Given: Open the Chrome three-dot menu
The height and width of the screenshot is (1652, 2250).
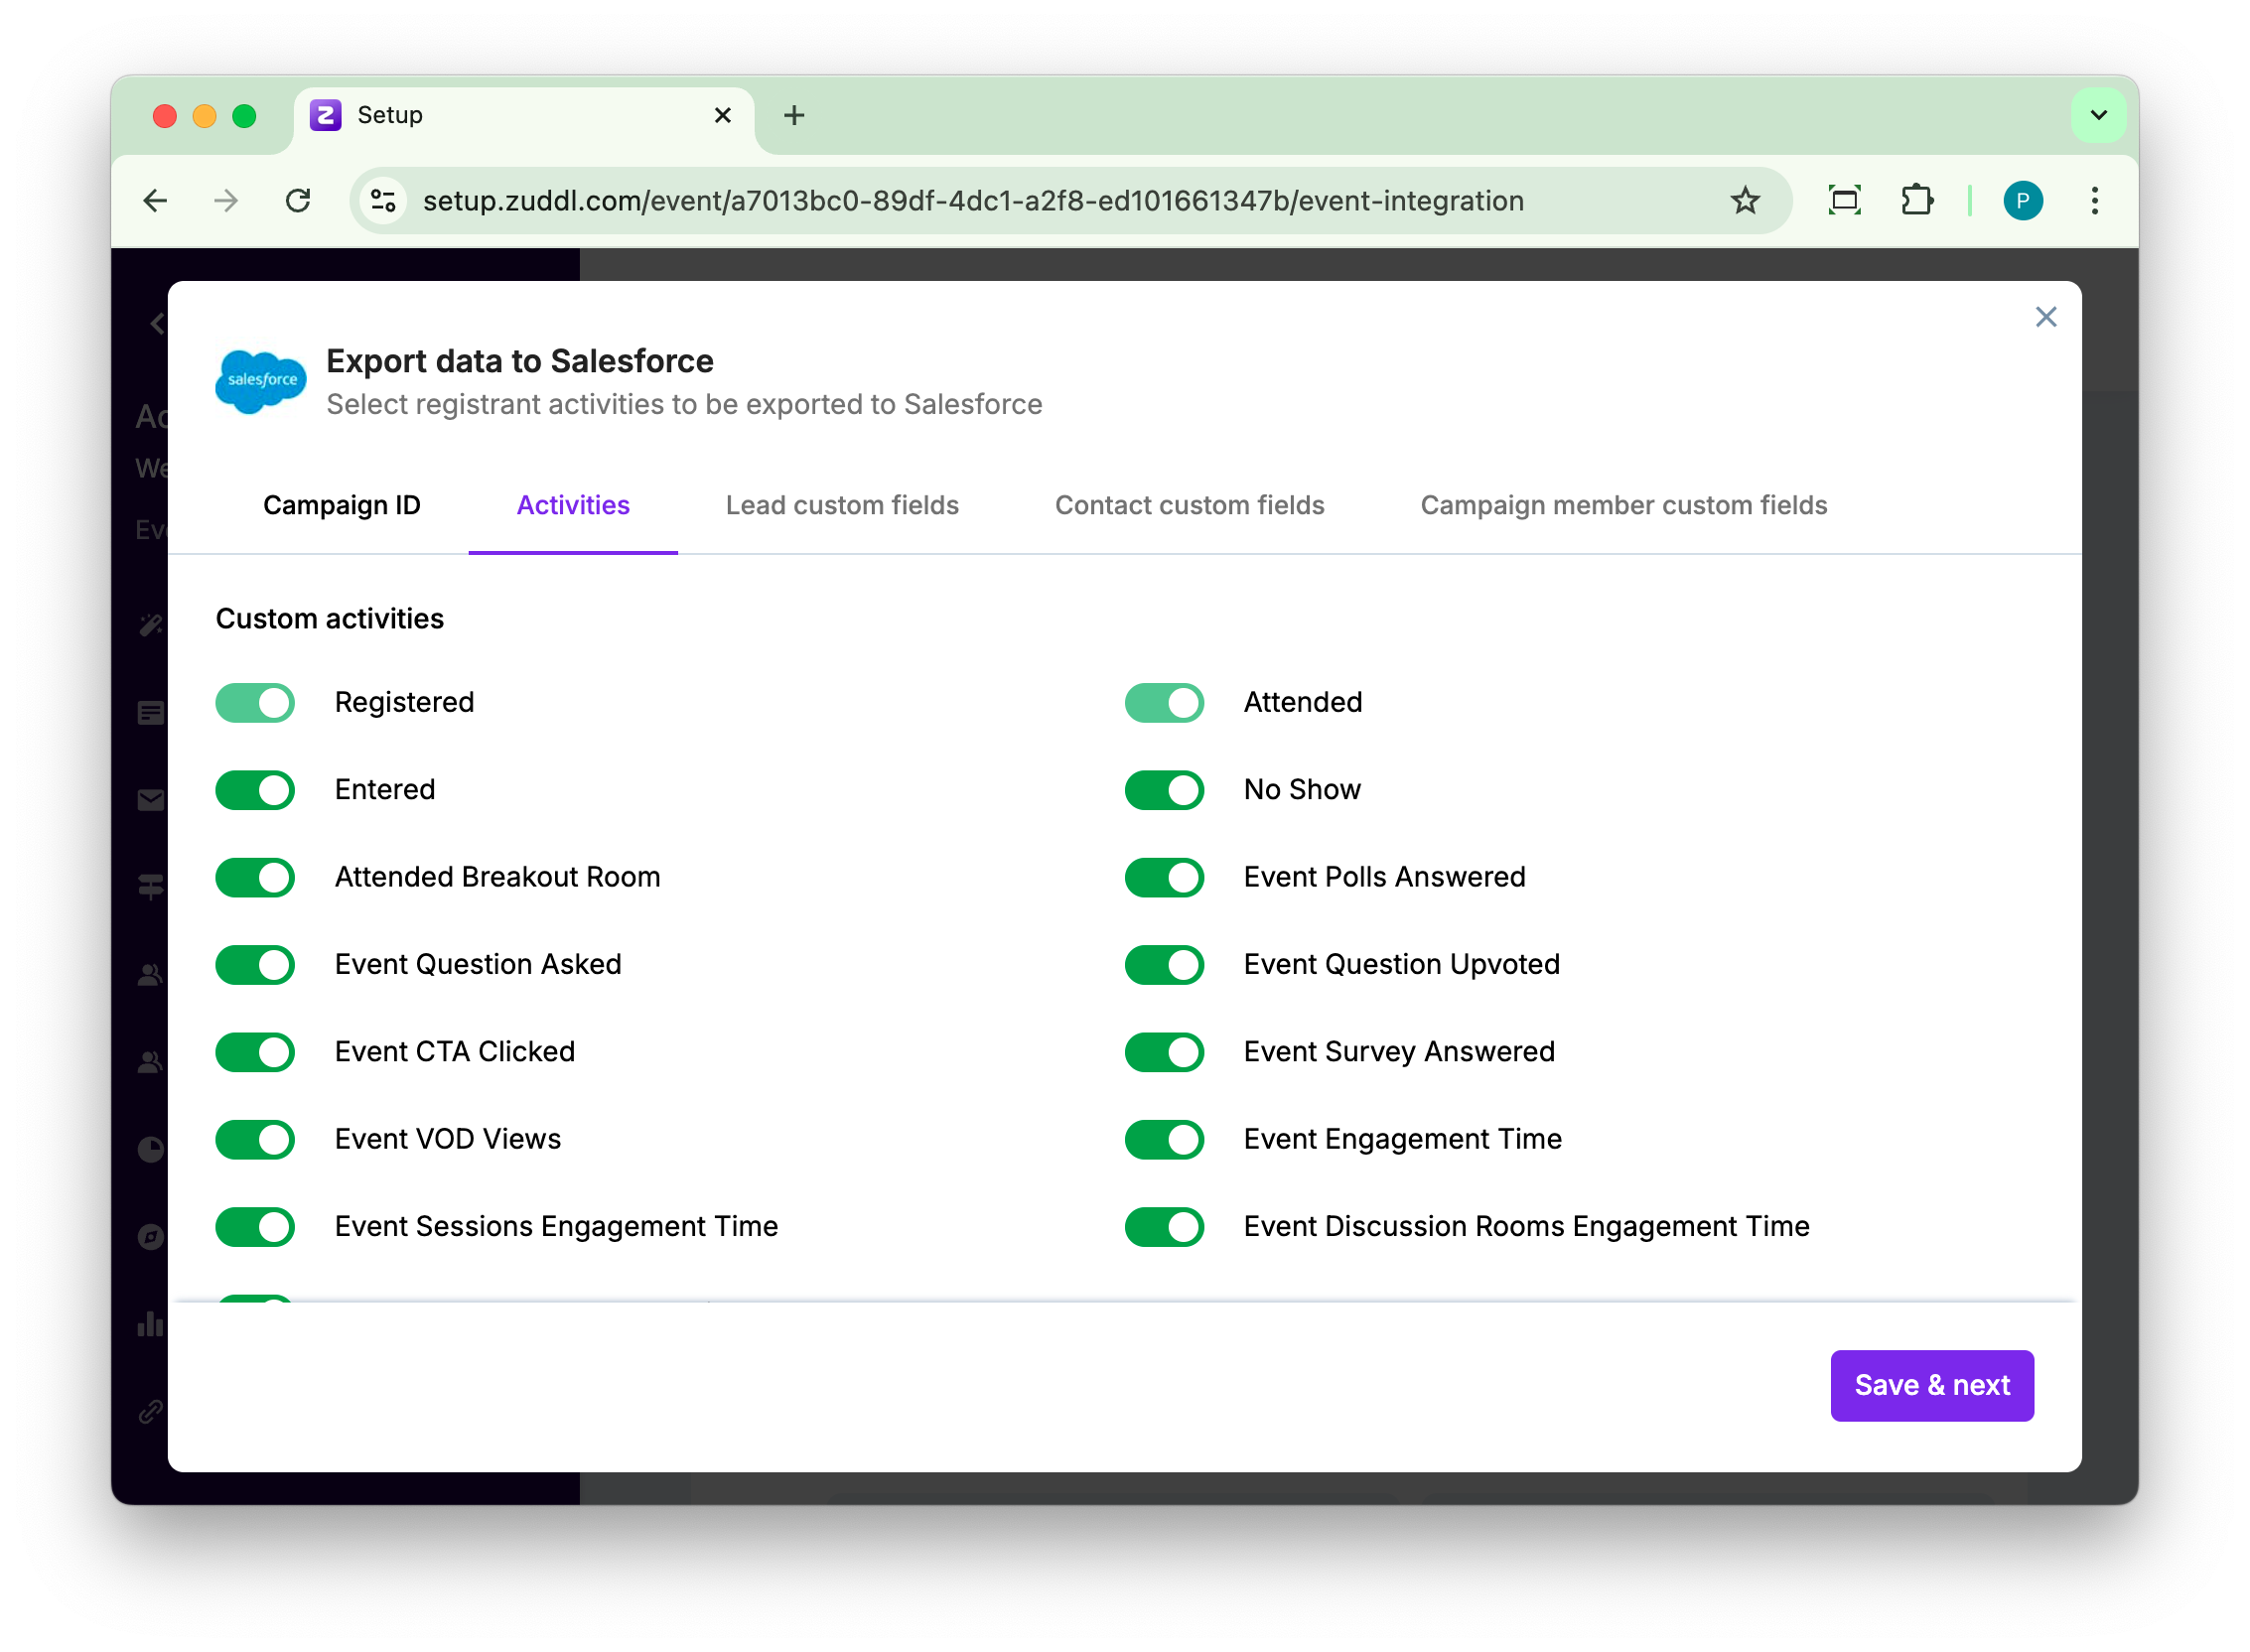Looking at the screenshot, I should point(2094,201).
